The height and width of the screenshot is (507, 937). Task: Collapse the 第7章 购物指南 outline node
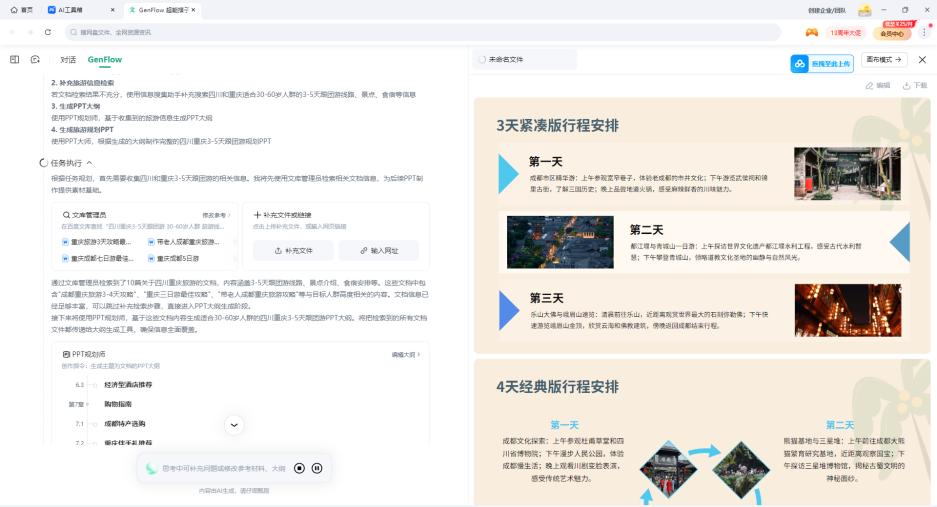pos(88,405)
